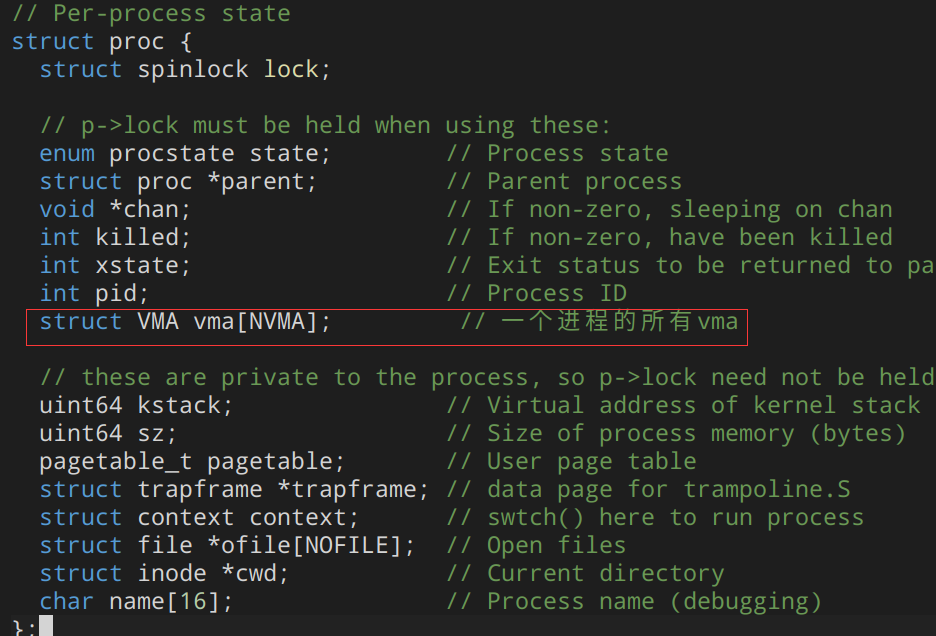Image resolution: width=936 pixels, height=636 pixels.
Task: Click the 'pagetable_t pagetable;' declaration
Action: tap(192, 462)
